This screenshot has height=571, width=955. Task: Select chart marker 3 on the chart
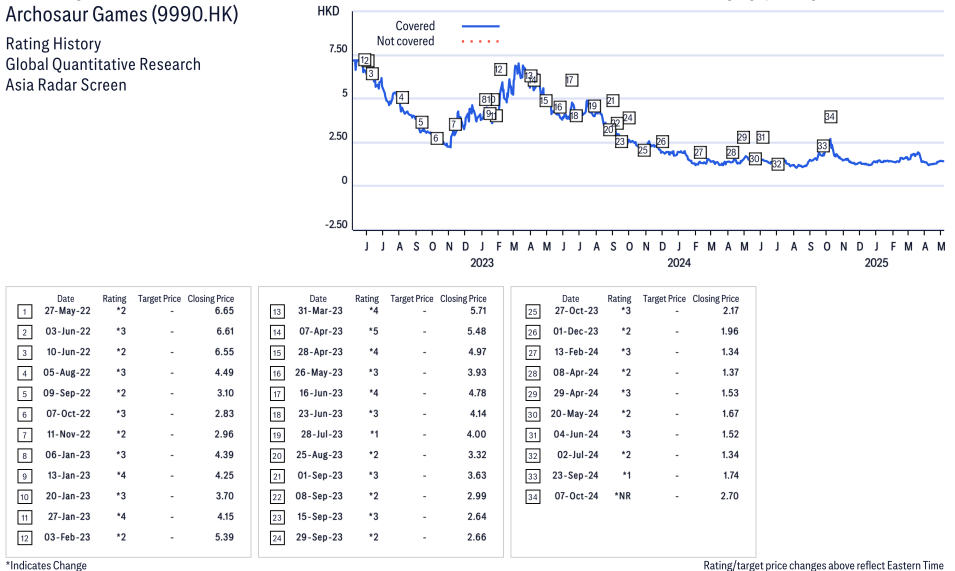click(x=372, y=74)
